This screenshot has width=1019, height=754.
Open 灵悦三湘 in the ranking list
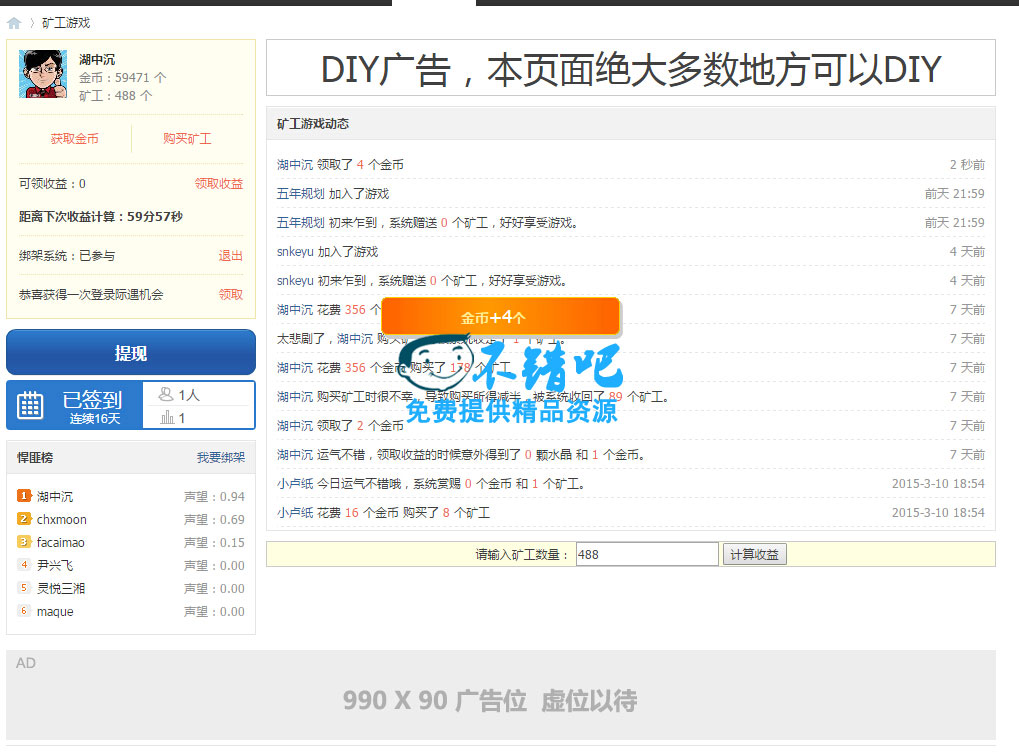pyautogui.click(x=61, y=588)
